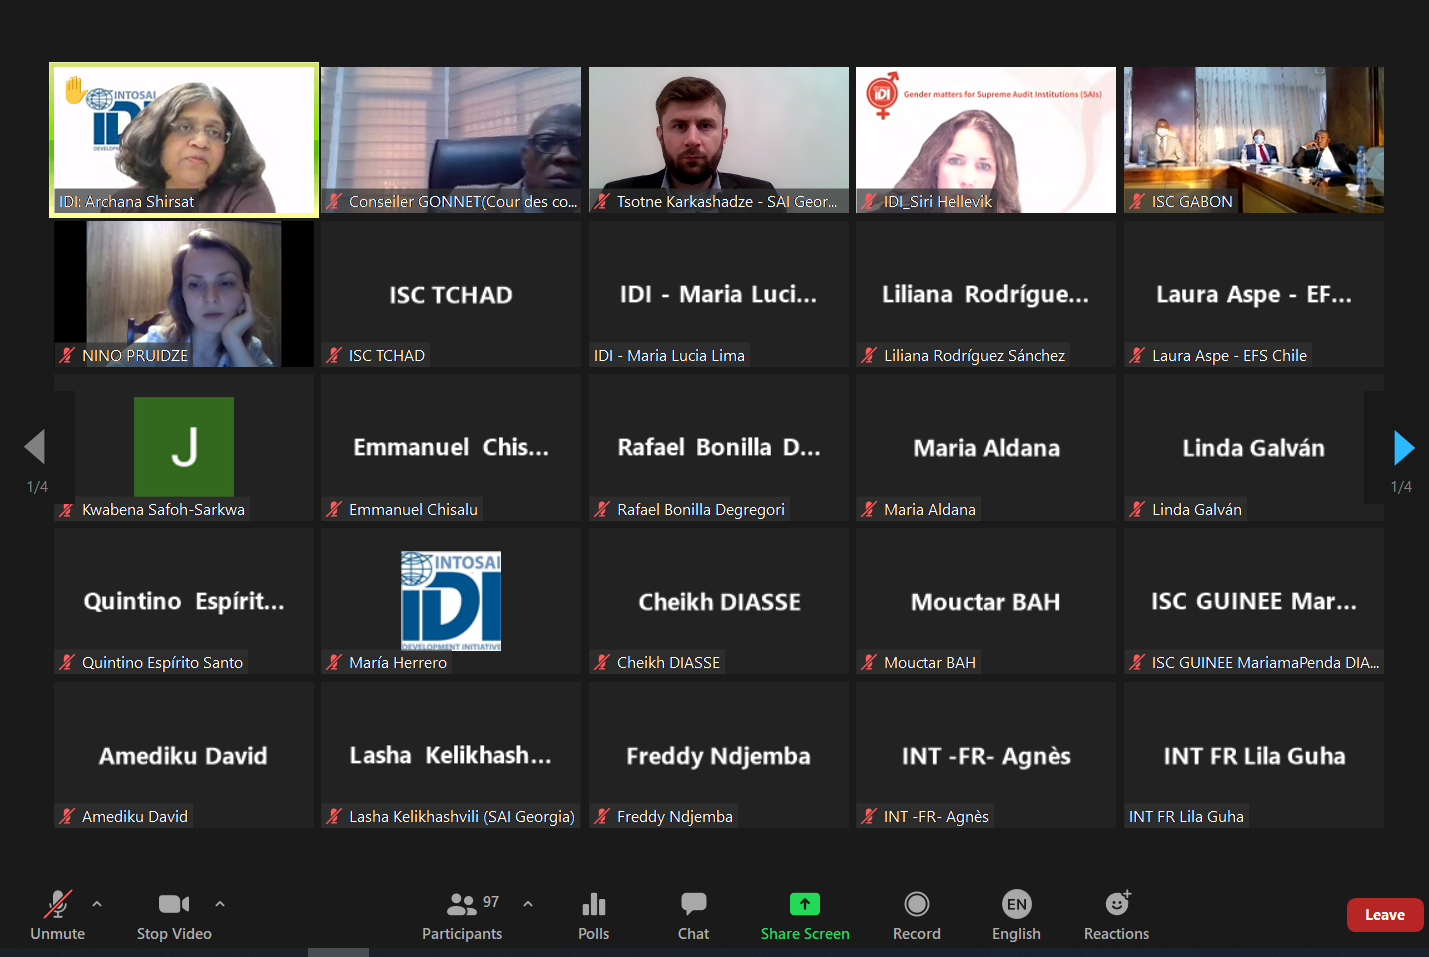The width and height of the screenshot is (1429, 957).
Task: Click raised hand icon on Archana Shirsat tile
Action: pyautogui.click(x=75, y=90)
